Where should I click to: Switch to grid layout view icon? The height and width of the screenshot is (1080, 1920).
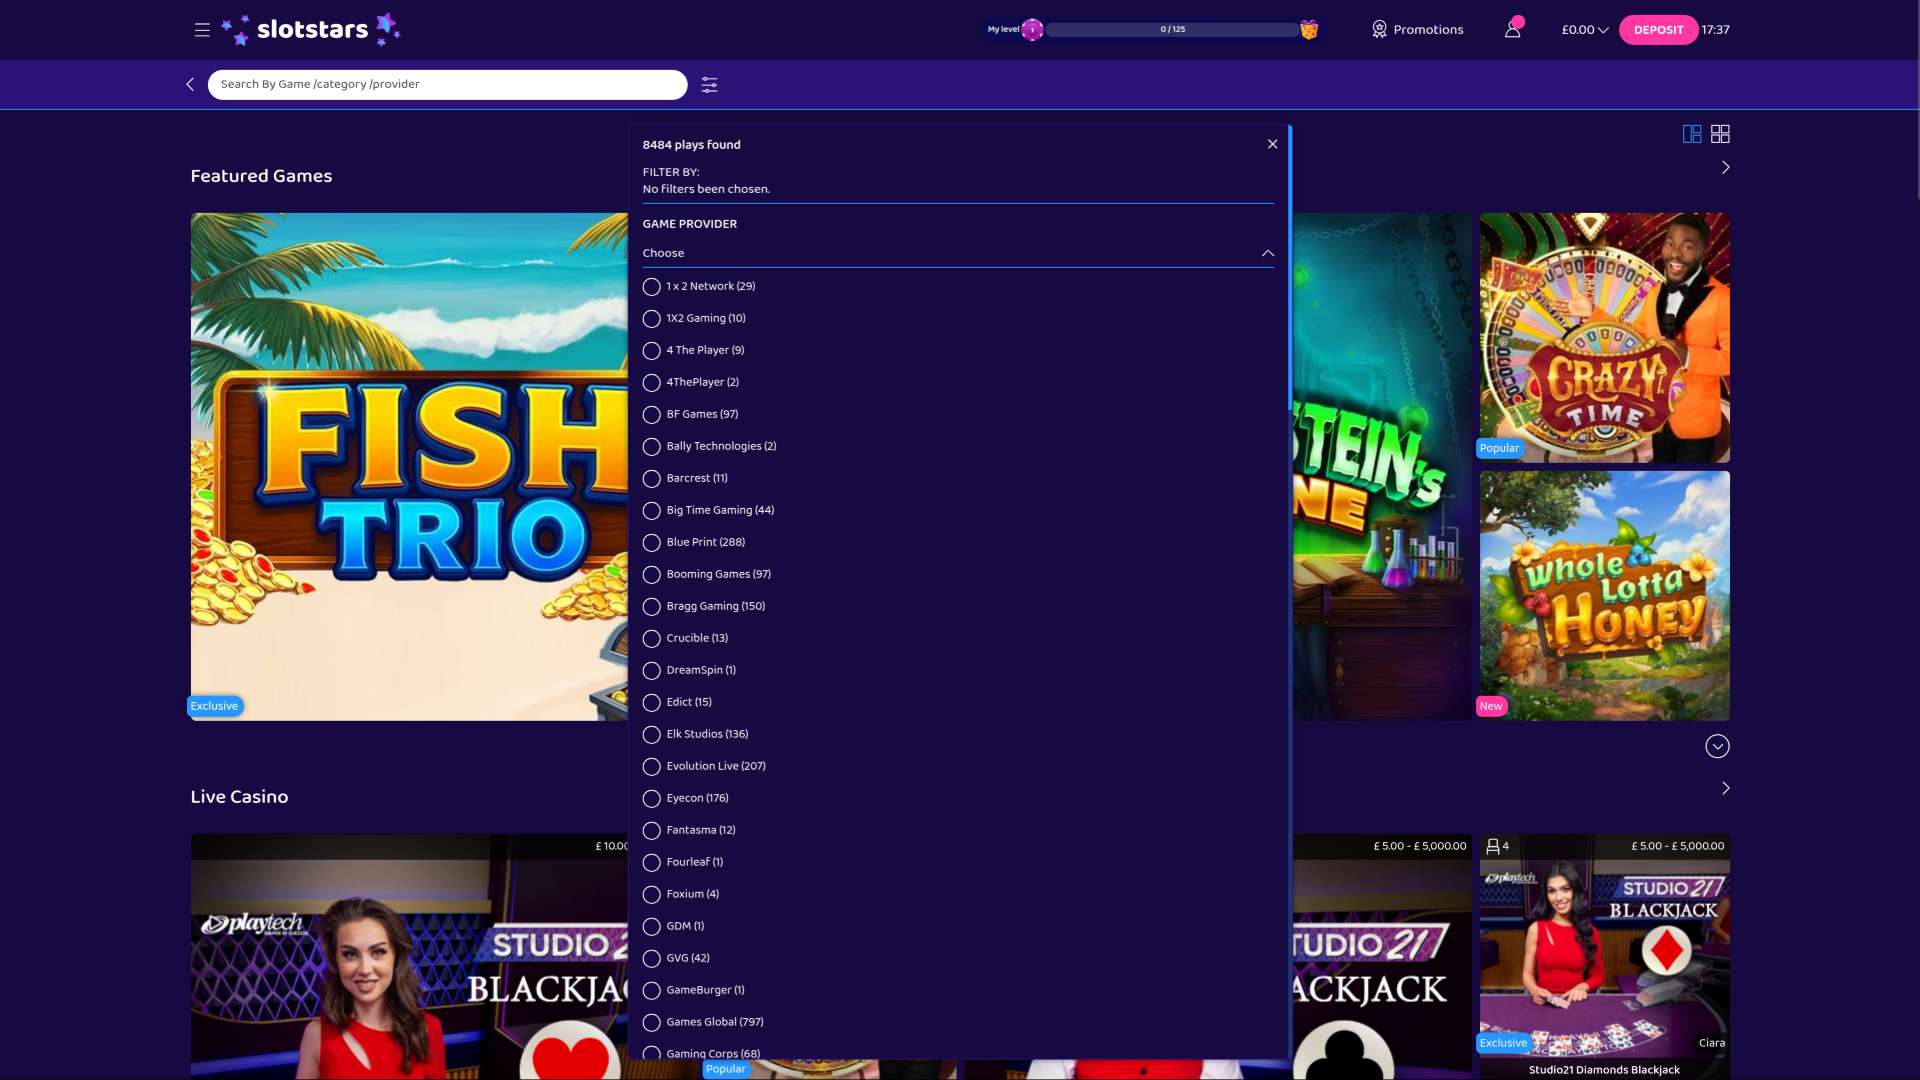coord(1720,134)
